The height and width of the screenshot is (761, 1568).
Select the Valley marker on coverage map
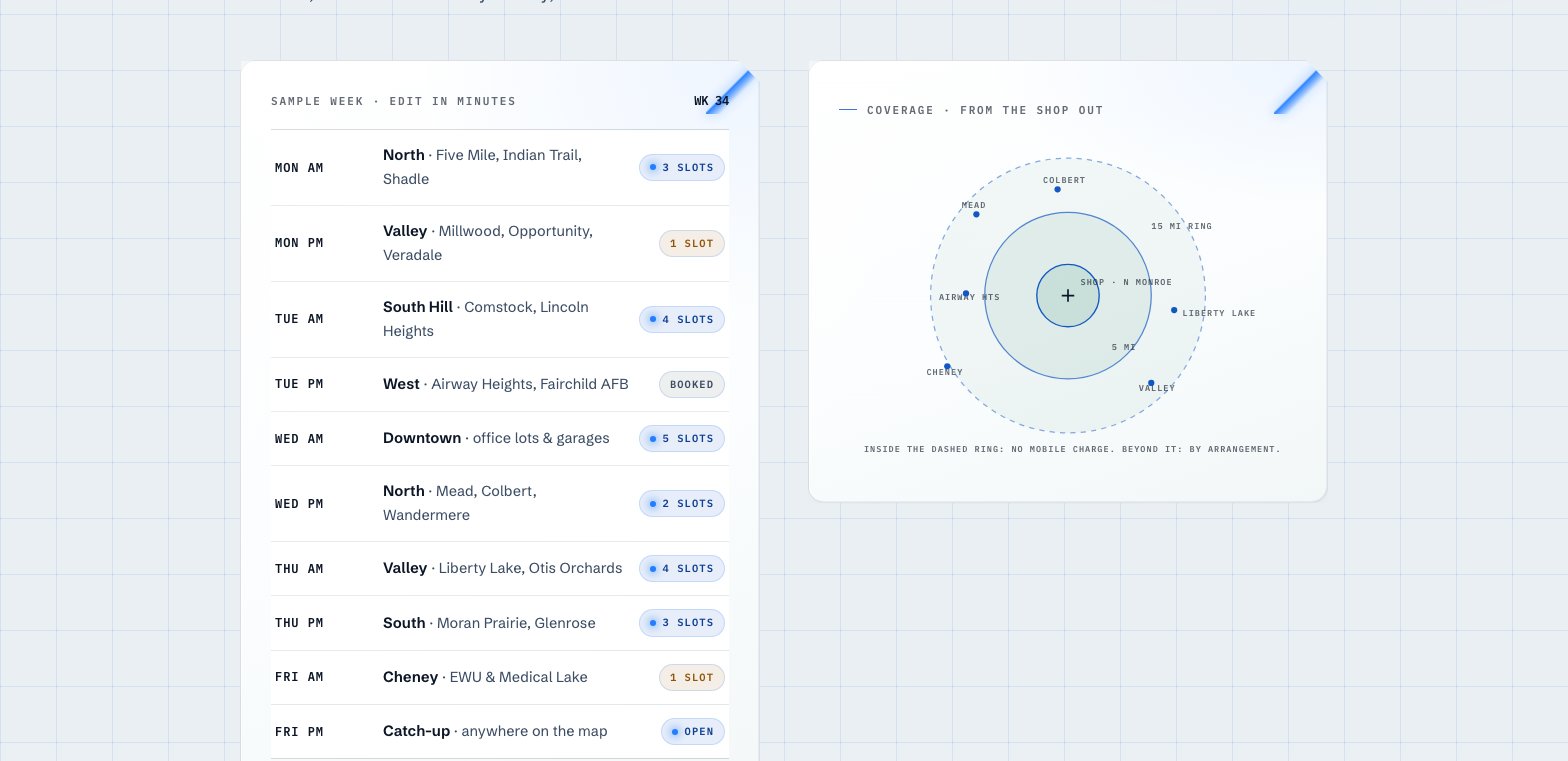pyautogui.click(x=1151, y=383)
